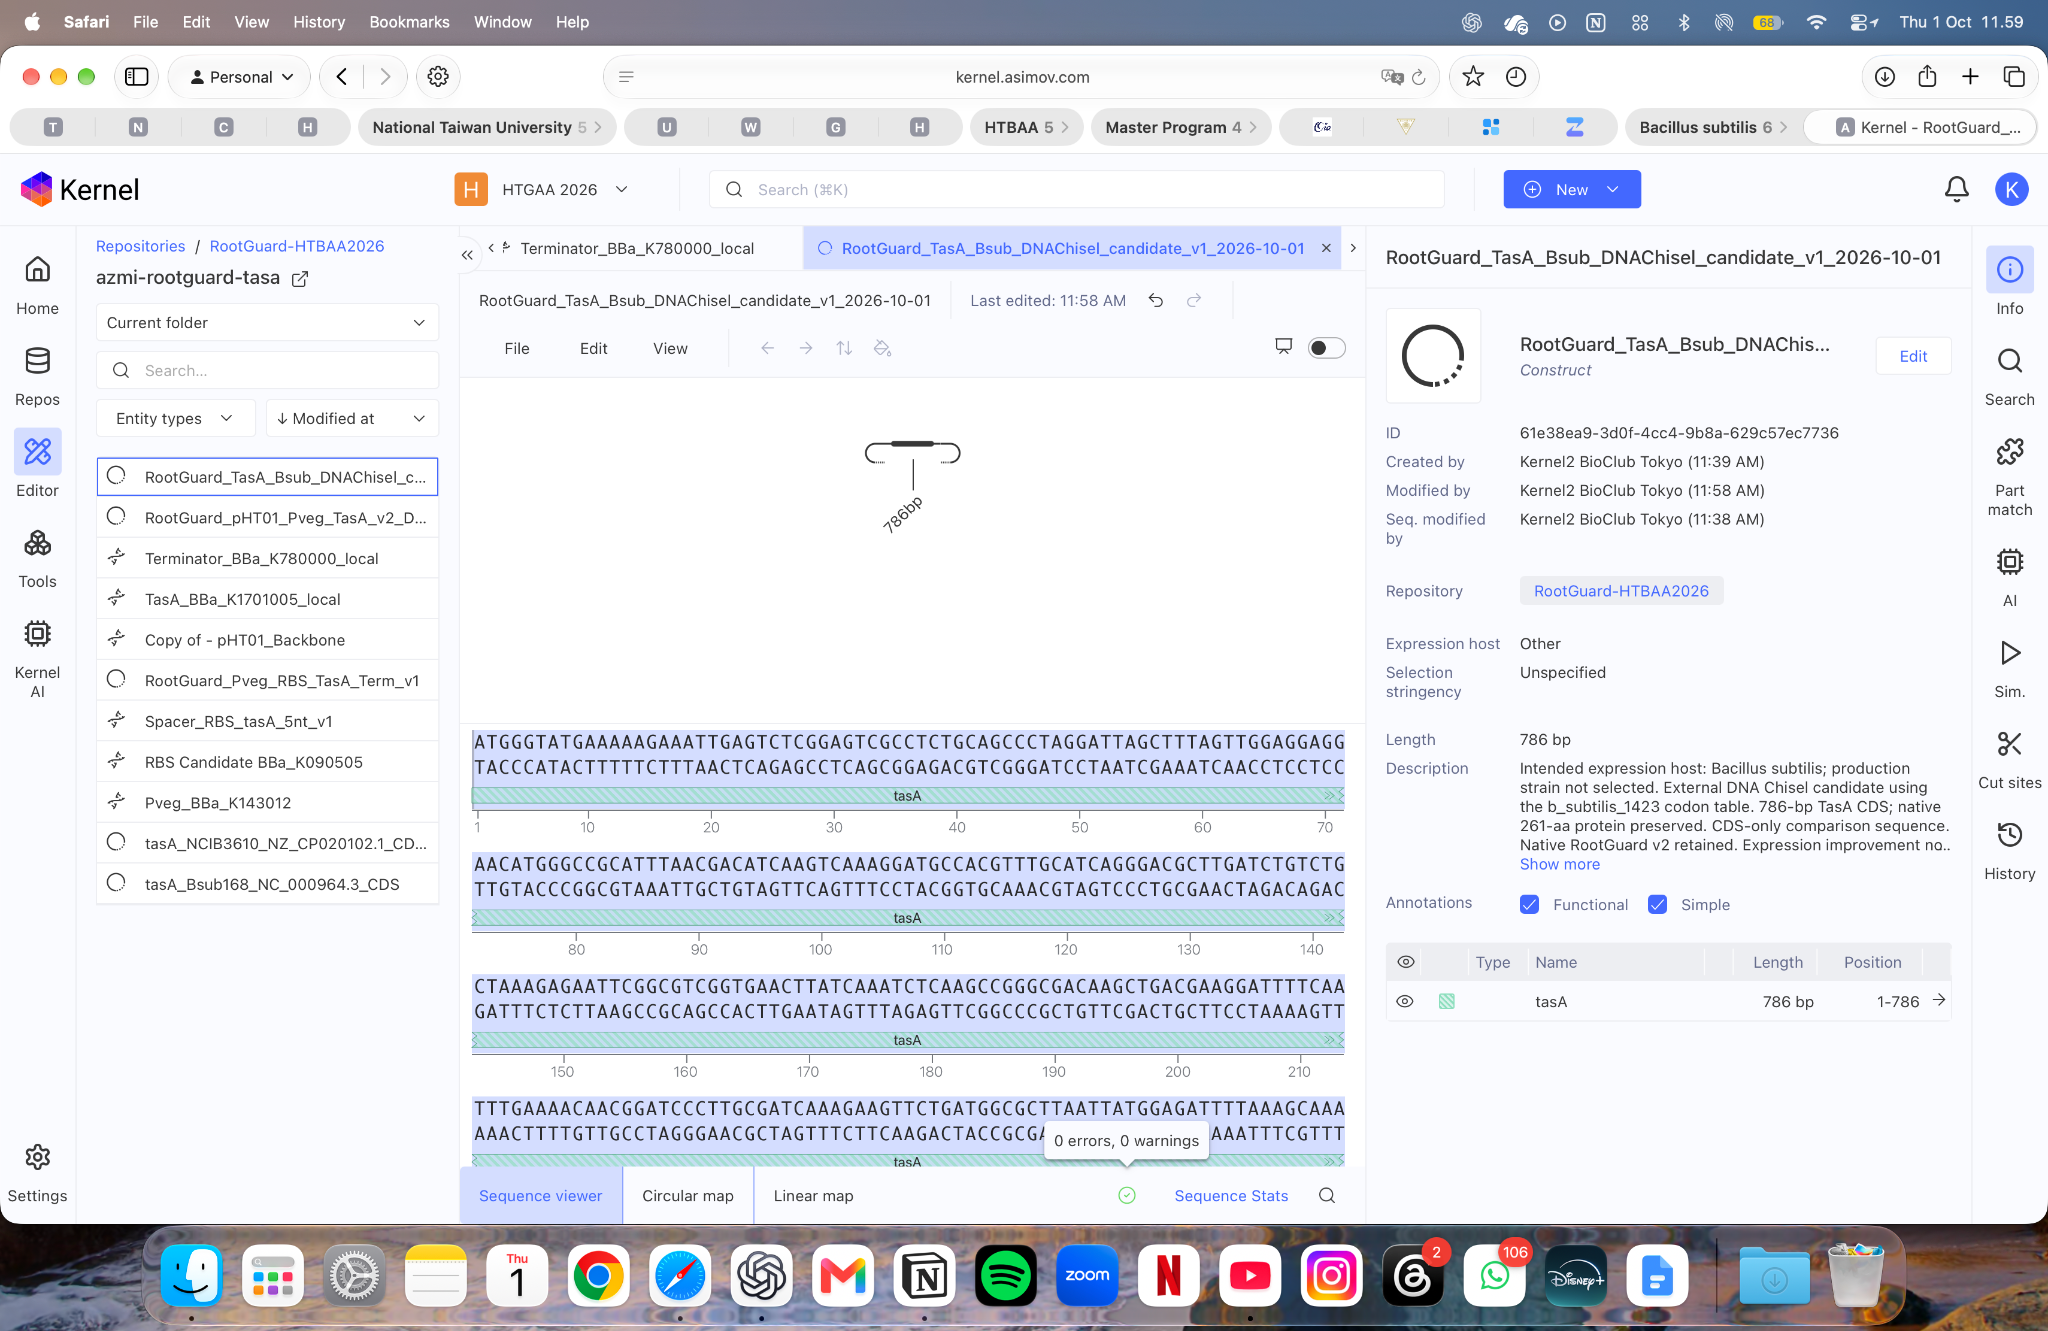Open Safari Personal profile dropdown
Screen dimensions: 2048x1331
click(240, 77)
